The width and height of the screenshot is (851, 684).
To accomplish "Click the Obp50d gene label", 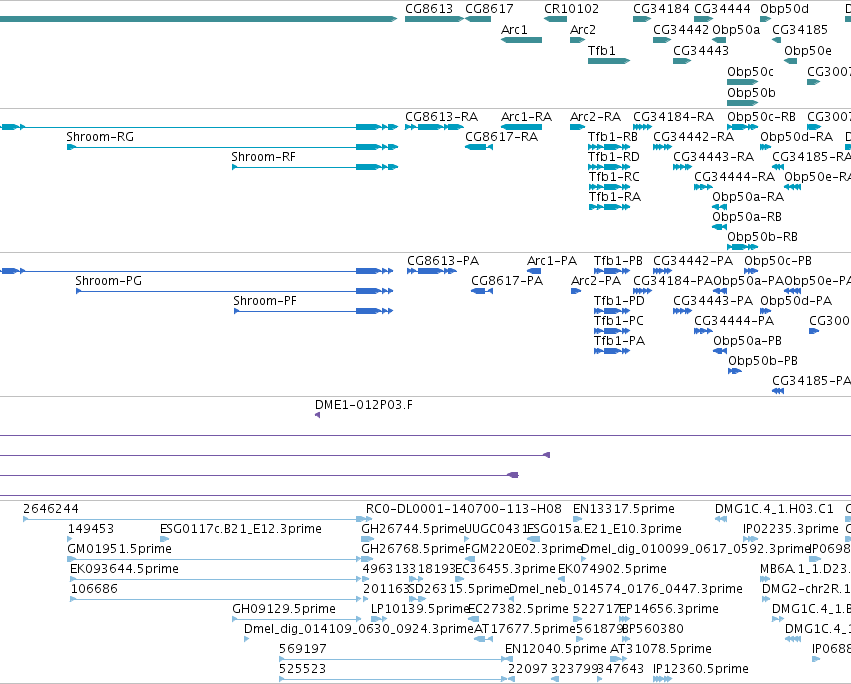I will coord(784,9).
